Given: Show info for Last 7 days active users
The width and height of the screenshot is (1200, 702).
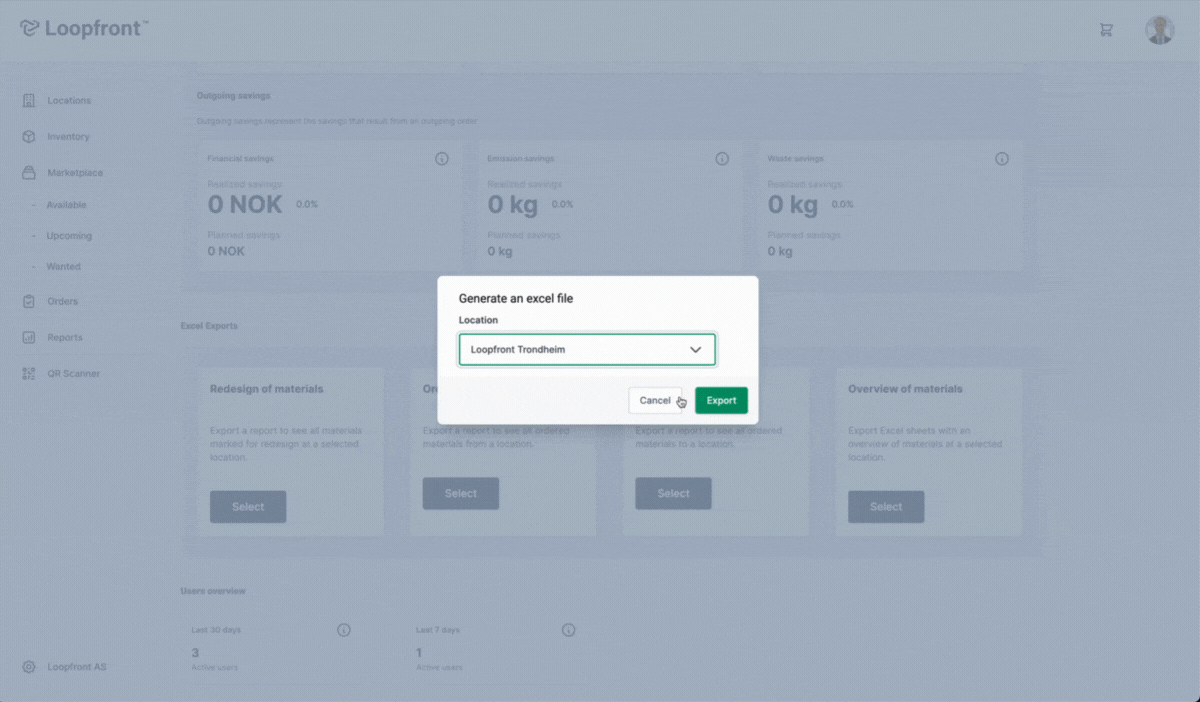Looking at the screenshot, I should pyautogui.click(x=569, y=630).
